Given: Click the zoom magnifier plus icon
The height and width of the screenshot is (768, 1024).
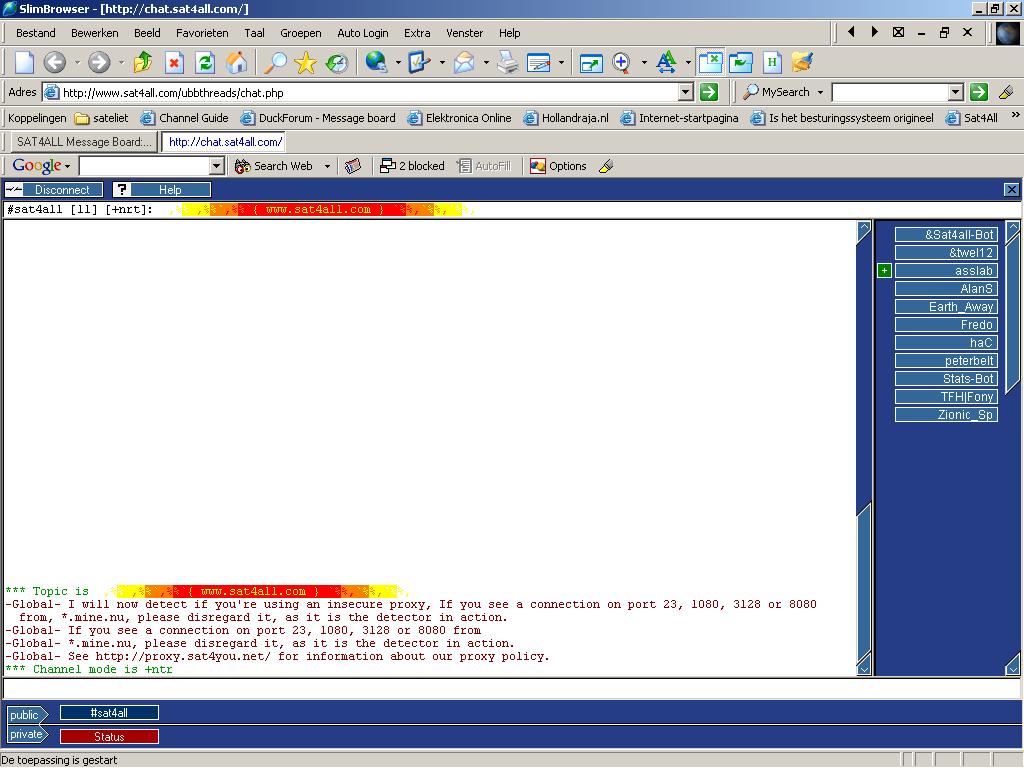Looking at the screenshot, I should [x=622, y=63].
